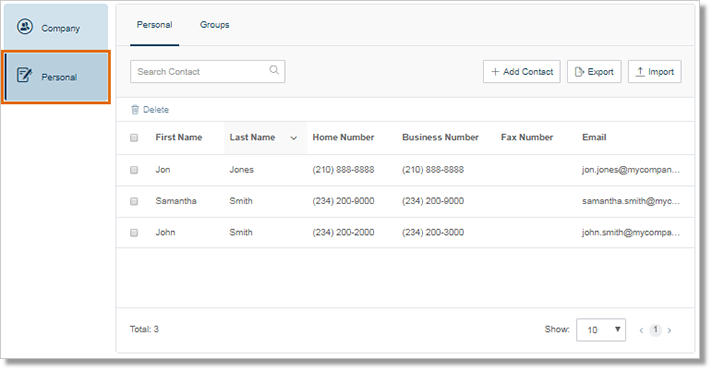Click the jon.jones email cell
711x370 pixels.
(631, 170)
